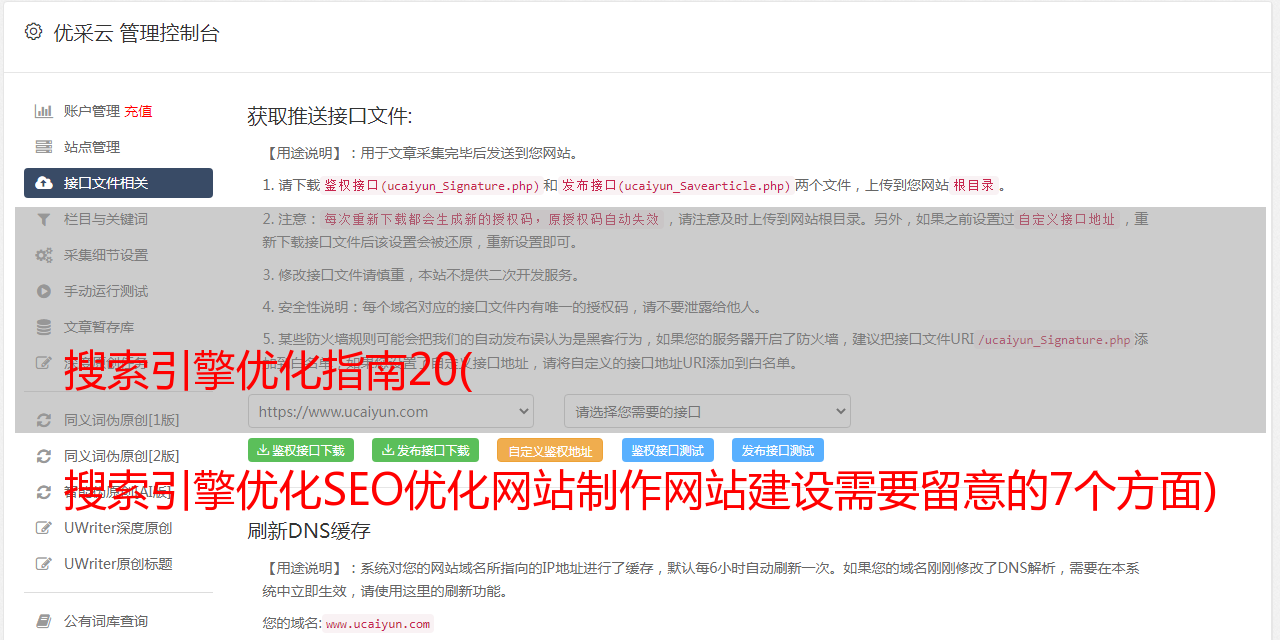The width and height of the screenshot is (1280, 640).
Task: Click the gear icon beside 优采云 title
Action: [34, 32]
